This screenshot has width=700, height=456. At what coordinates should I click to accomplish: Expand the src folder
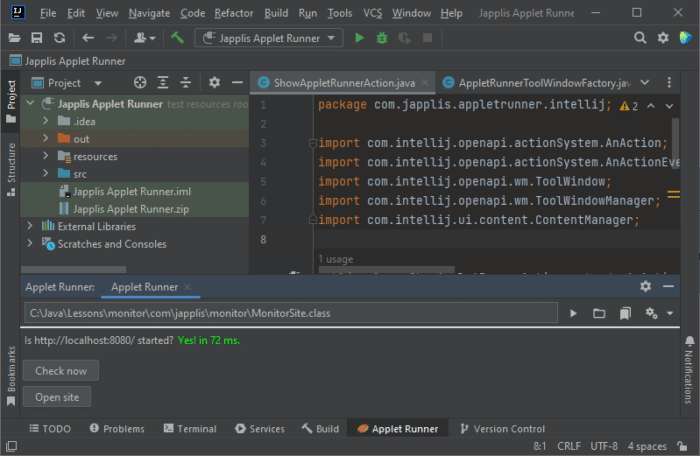pos(46,173)
